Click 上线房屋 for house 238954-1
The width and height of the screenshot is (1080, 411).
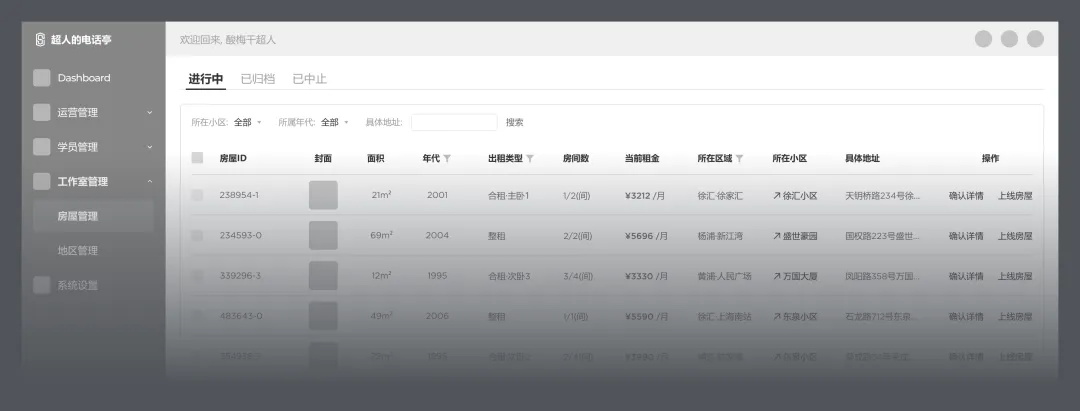[1015, 196]
